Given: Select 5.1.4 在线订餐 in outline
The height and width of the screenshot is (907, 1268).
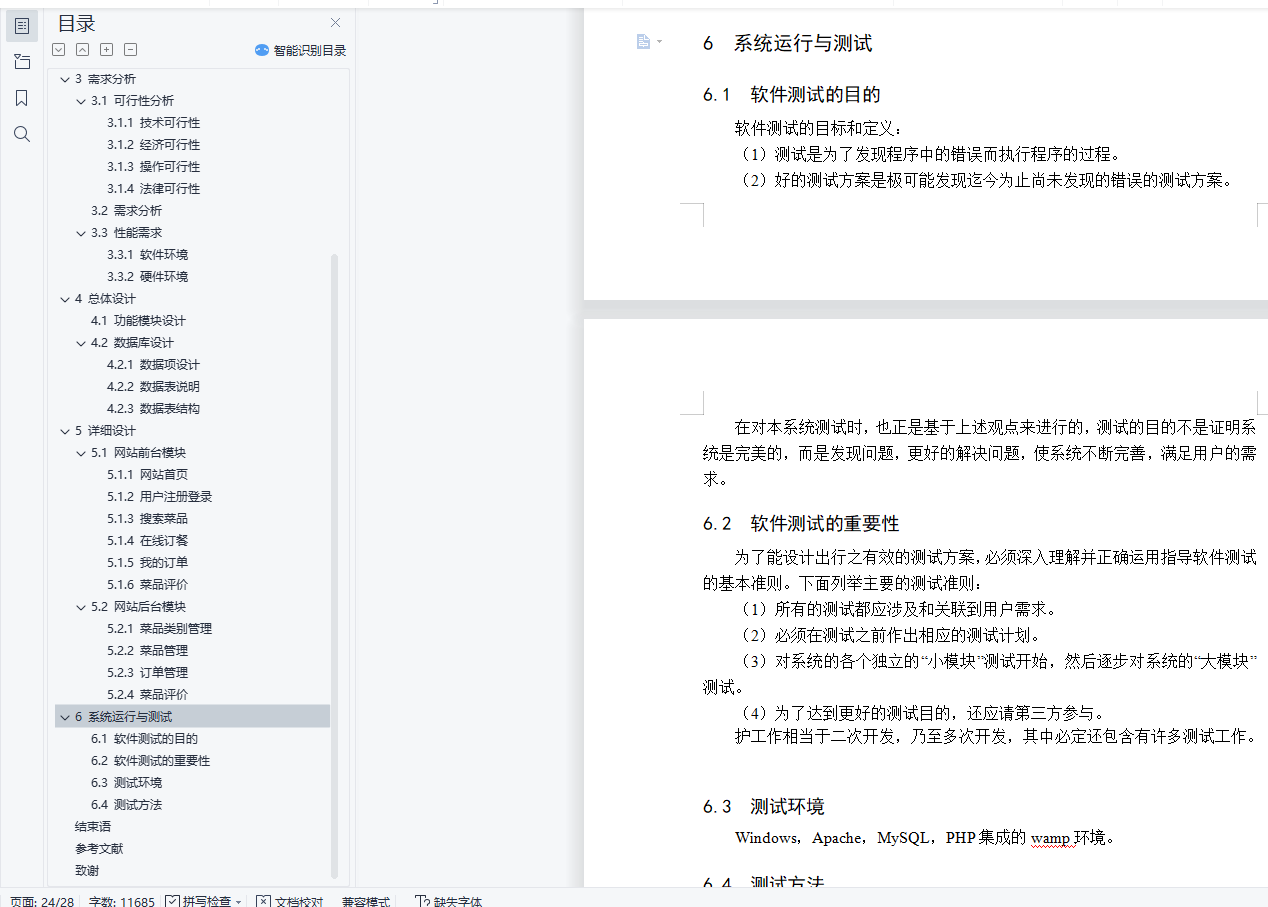Looking at the screenshot, I should click(x=147, y=541).
